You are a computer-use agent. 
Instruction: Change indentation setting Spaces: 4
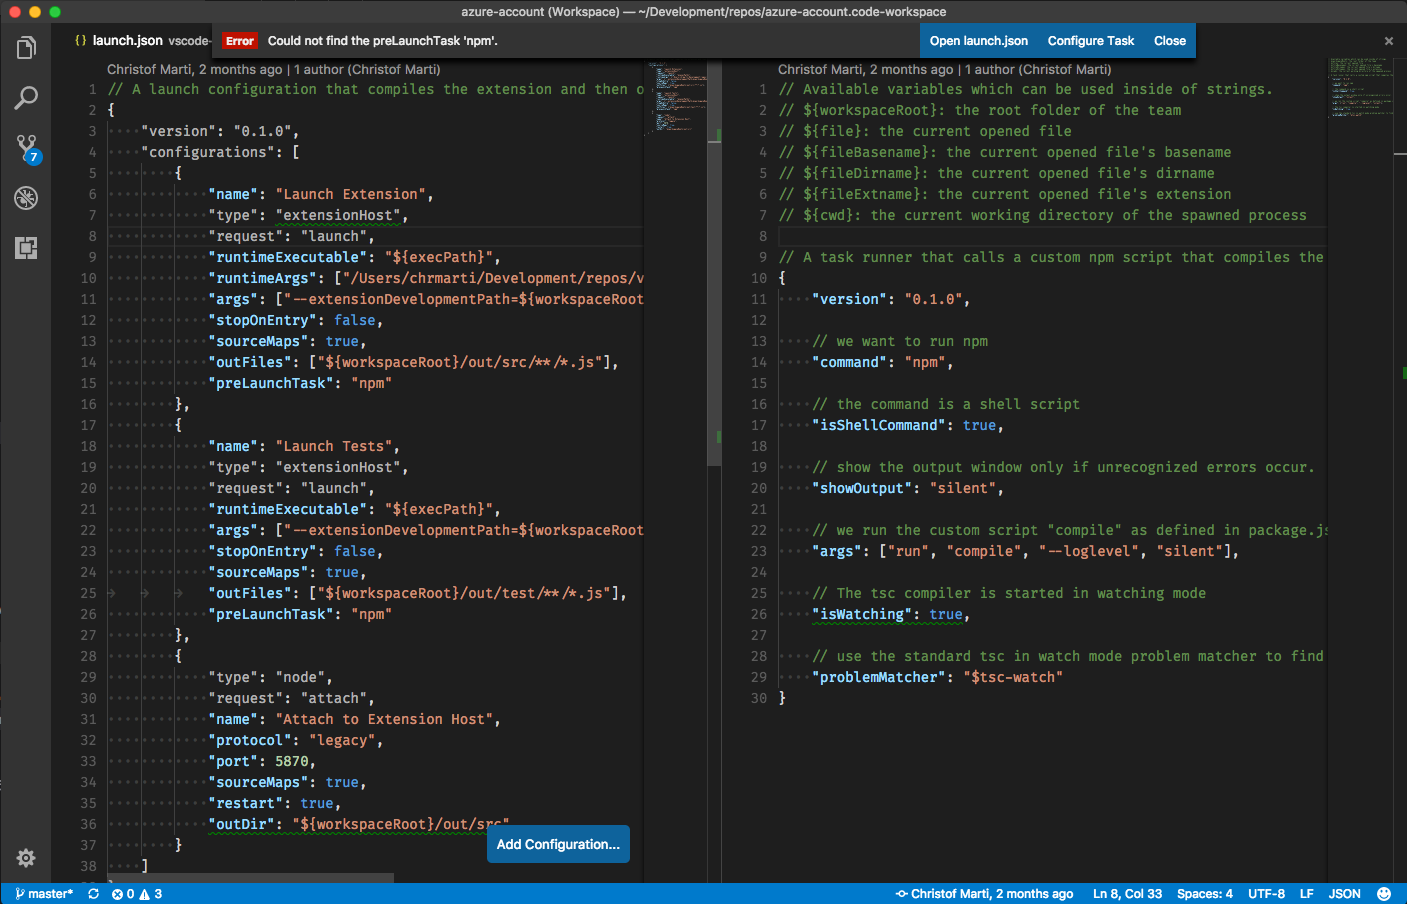[1205, 893]
